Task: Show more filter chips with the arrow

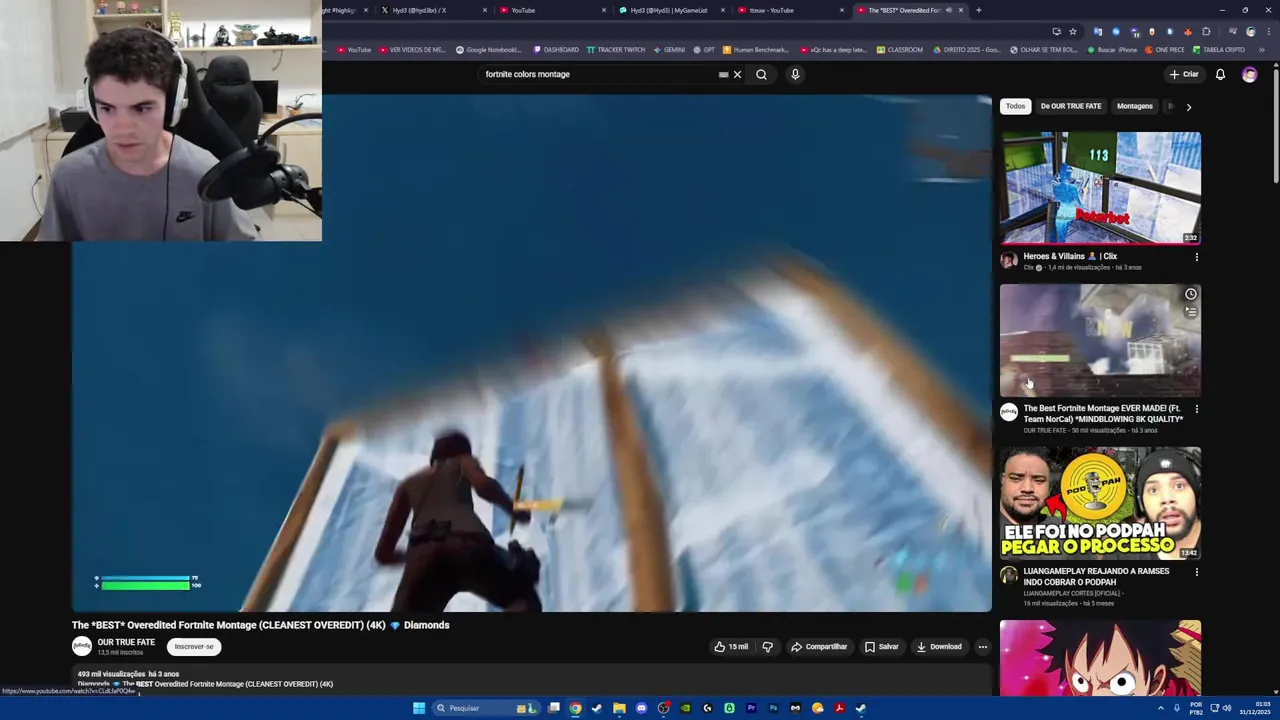Action: tap(1188, 106)
